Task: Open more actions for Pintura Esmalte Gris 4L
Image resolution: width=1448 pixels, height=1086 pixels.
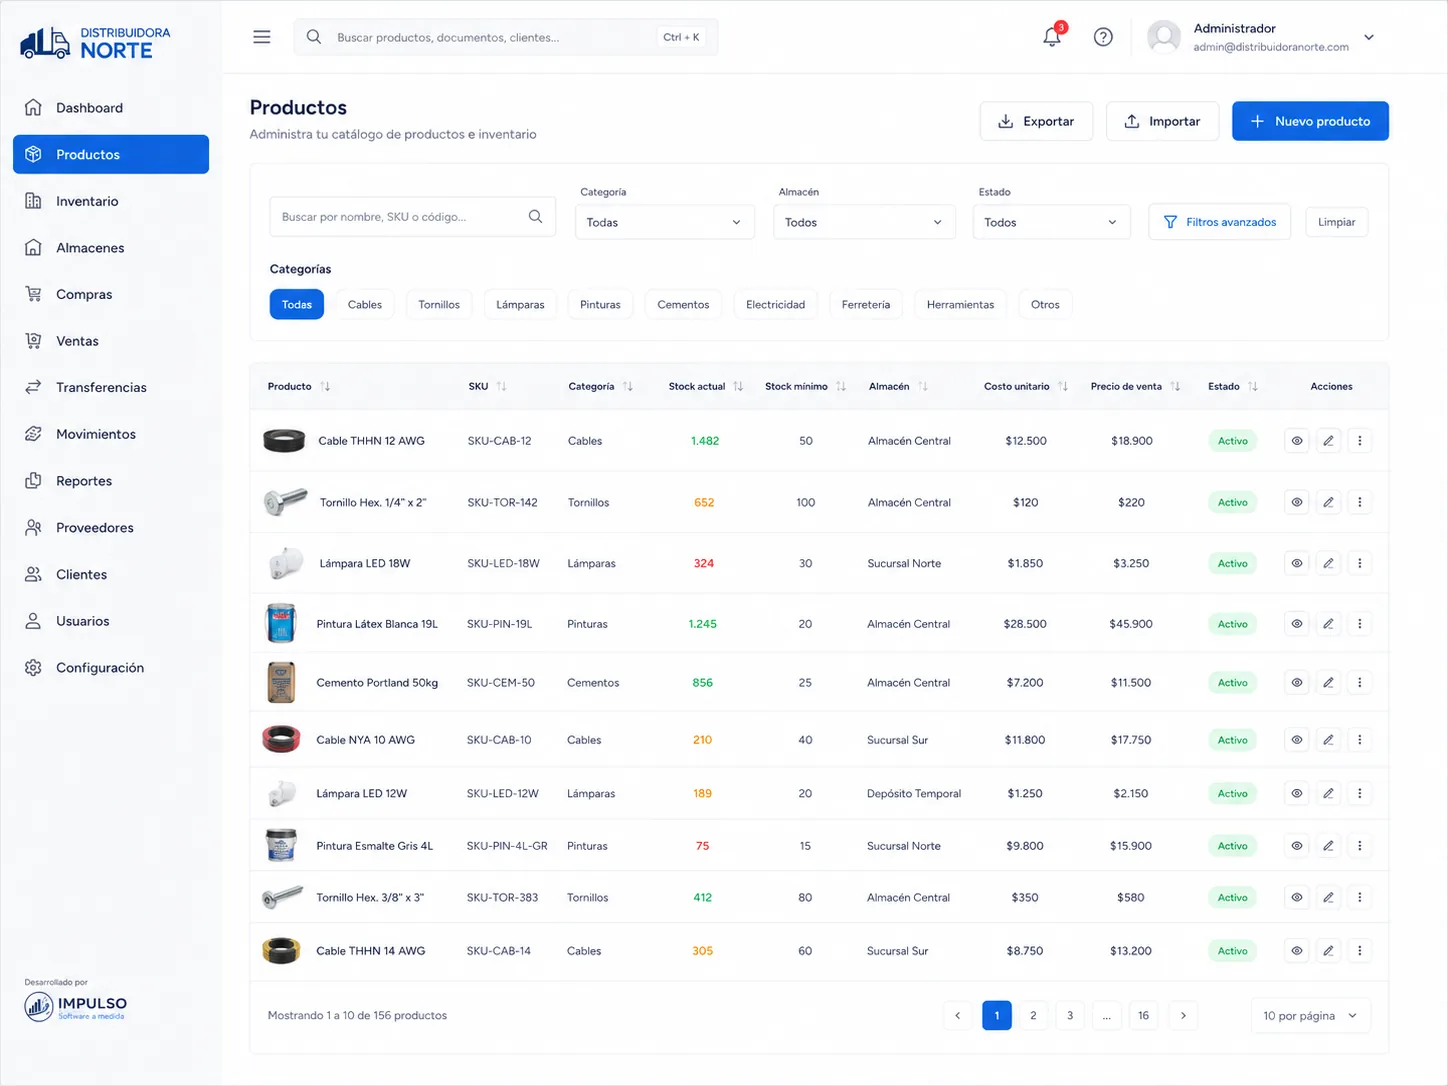Action: tap(1360, 846)
